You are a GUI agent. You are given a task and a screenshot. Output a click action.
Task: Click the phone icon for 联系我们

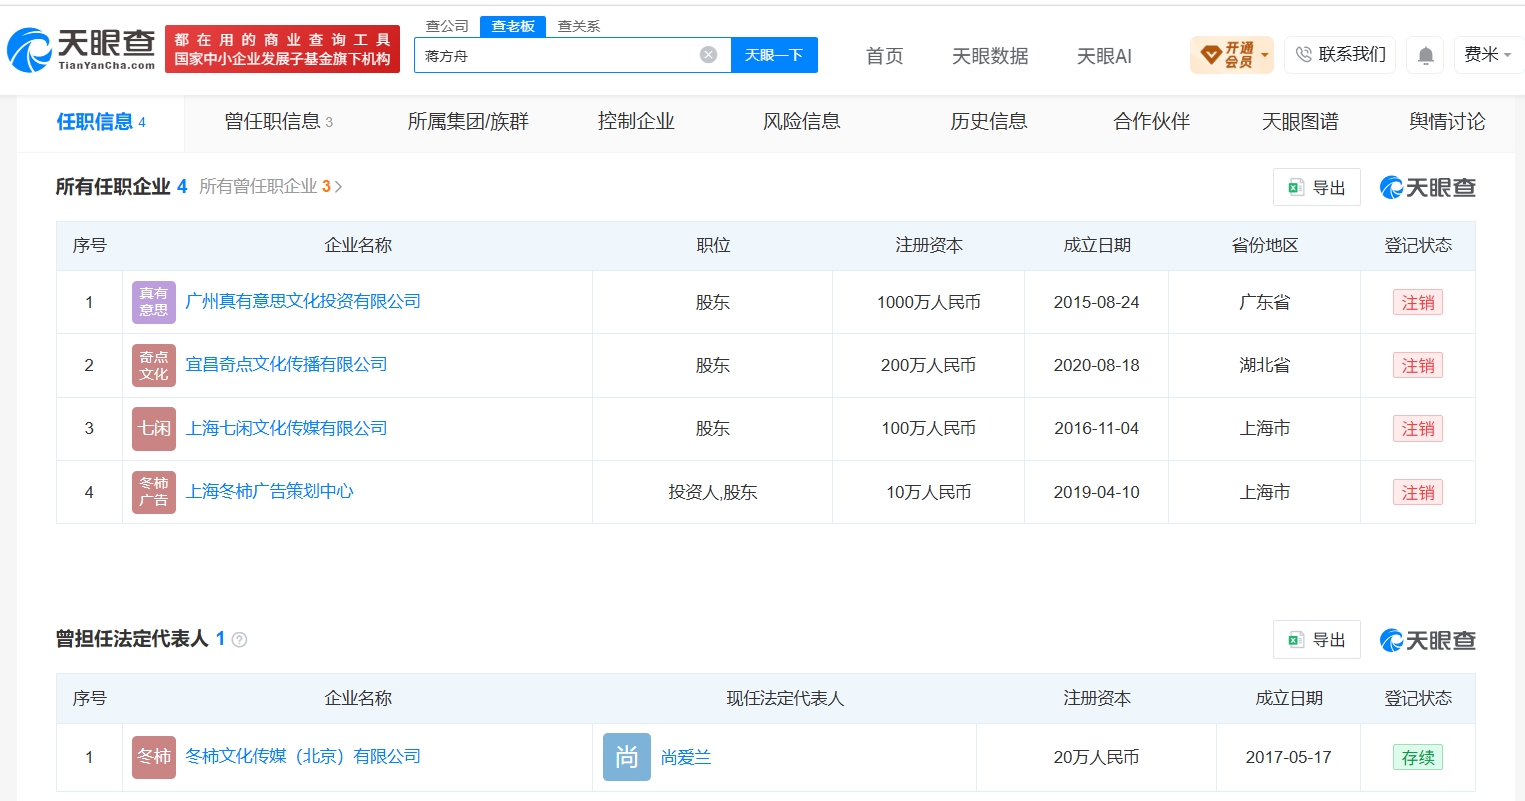coord(1304,55)
